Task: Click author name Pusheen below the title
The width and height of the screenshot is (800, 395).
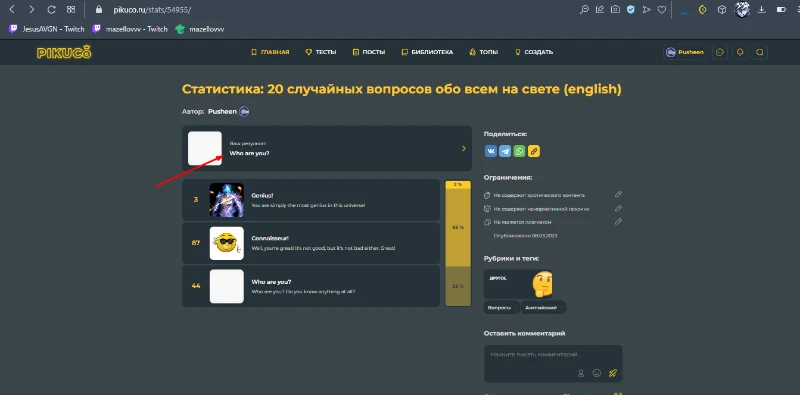Action: click(222, 111)
